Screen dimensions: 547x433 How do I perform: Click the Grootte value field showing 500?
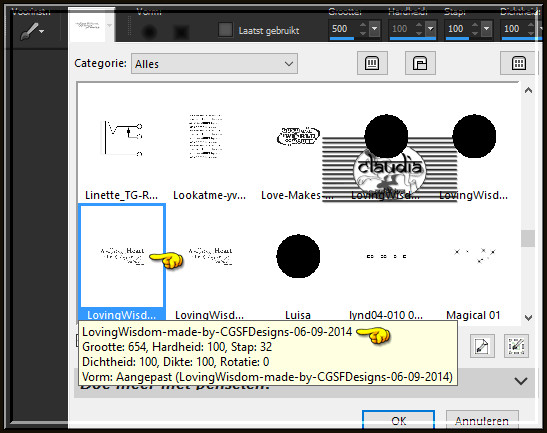pos(343,29)
